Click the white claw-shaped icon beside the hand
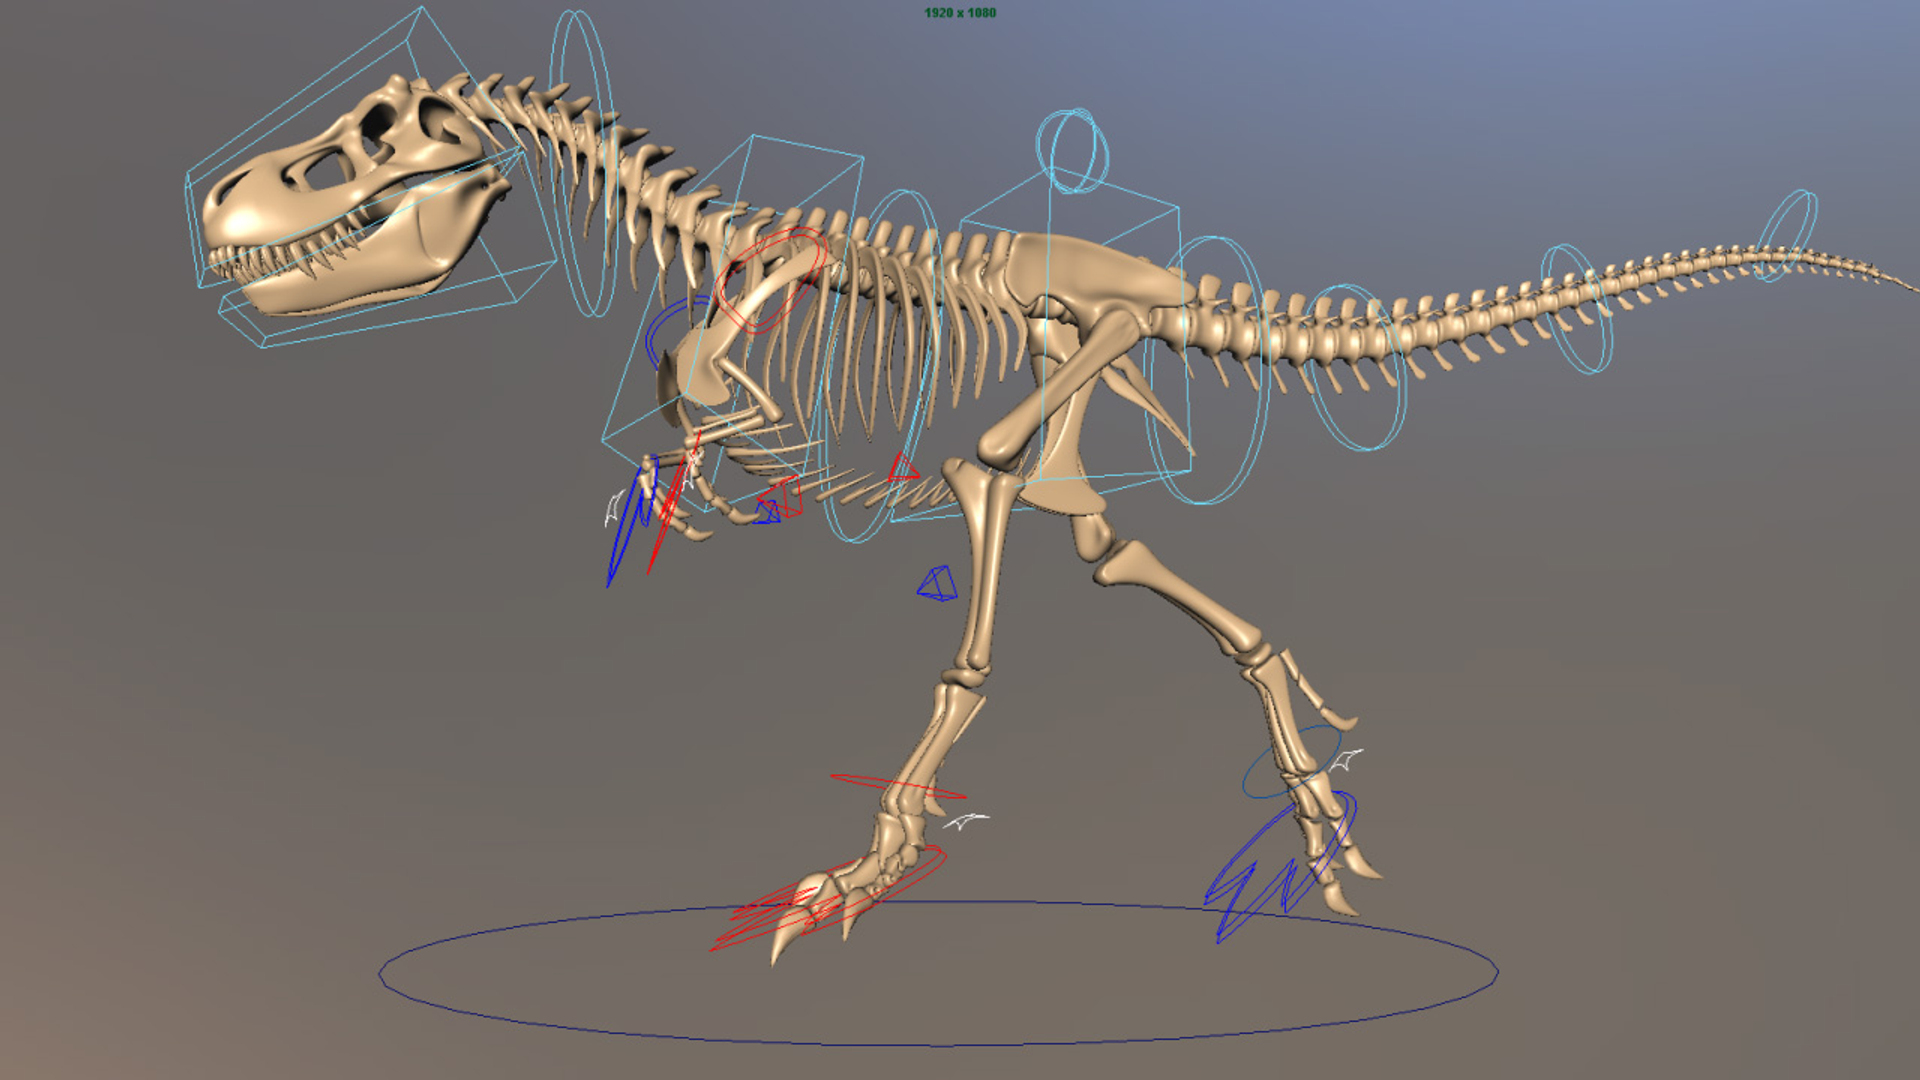Image resolution: width=1920 pixels, height=1080 pixels. 614,508
